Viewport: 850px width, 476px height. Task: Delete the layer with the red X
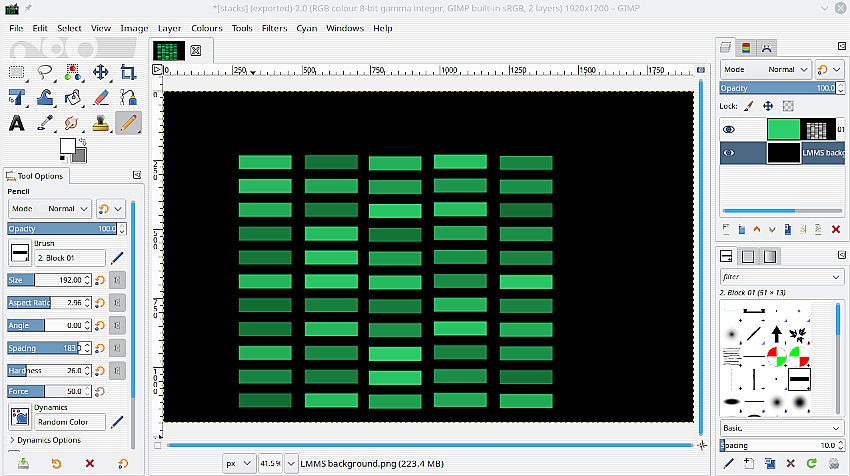(x=836, y=229)
